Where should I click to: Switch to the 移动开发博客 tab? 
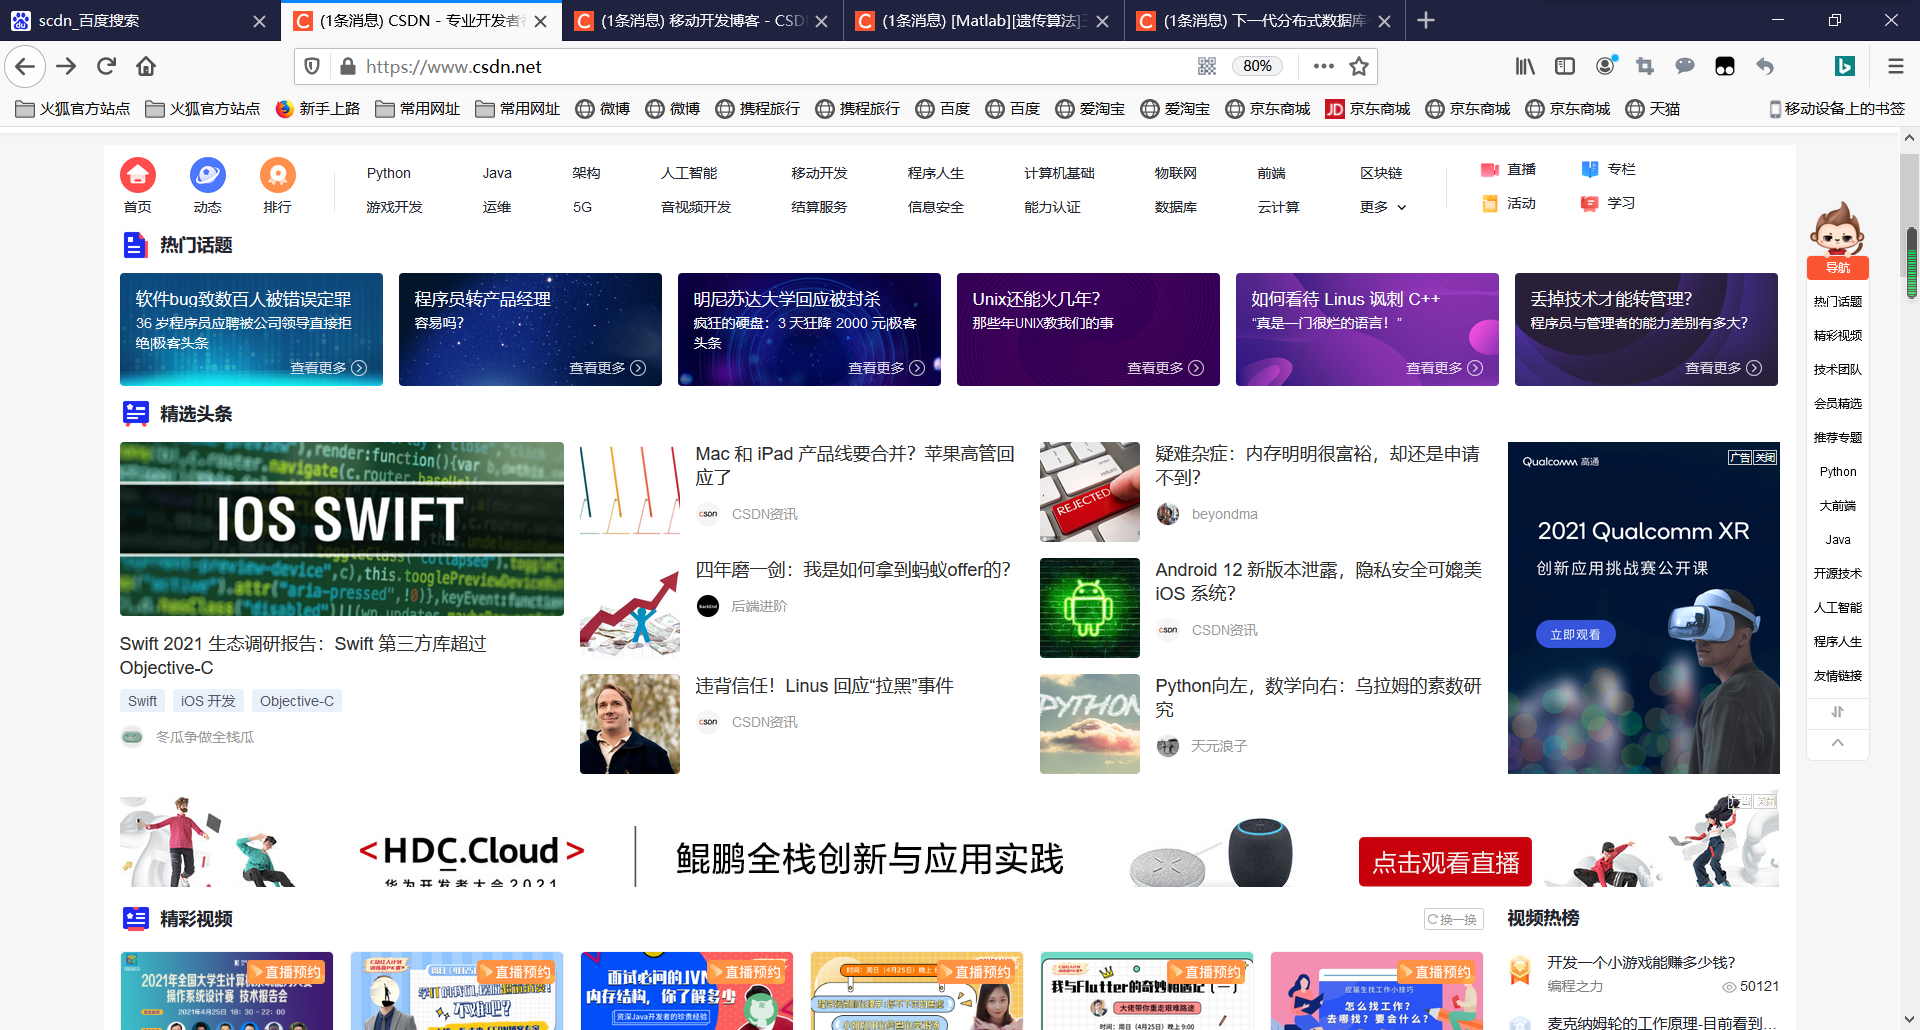click(x=702, y=20)
